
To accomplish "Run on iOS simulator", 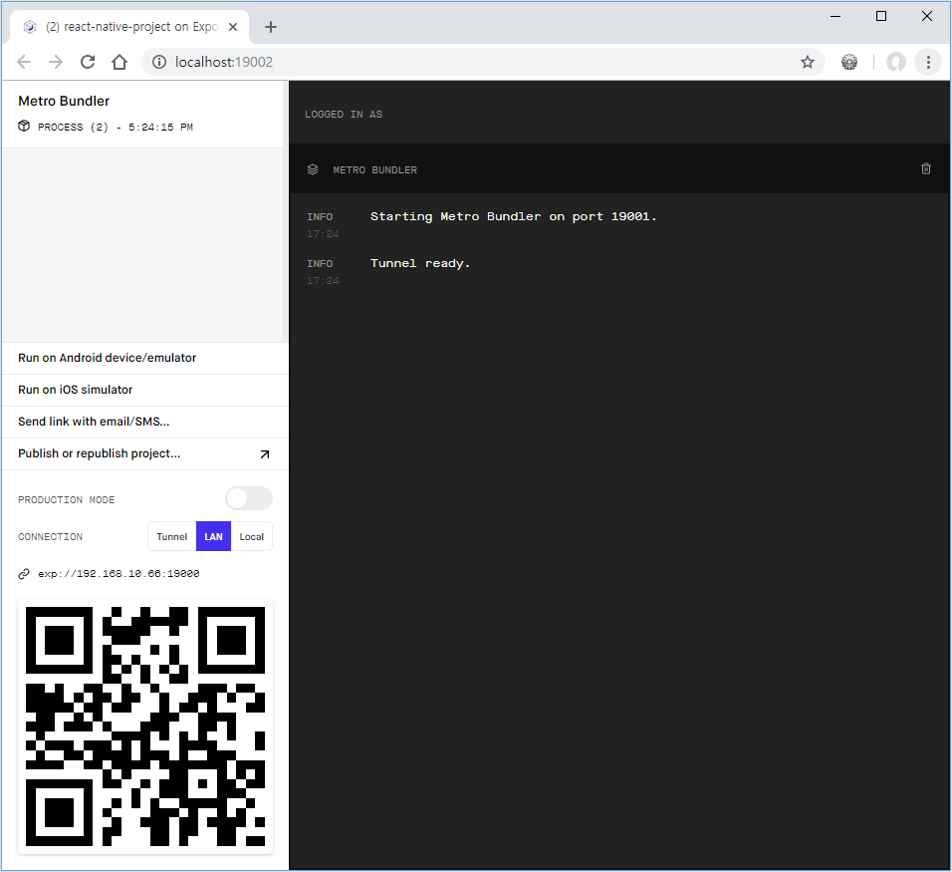I will pos(145,390).
